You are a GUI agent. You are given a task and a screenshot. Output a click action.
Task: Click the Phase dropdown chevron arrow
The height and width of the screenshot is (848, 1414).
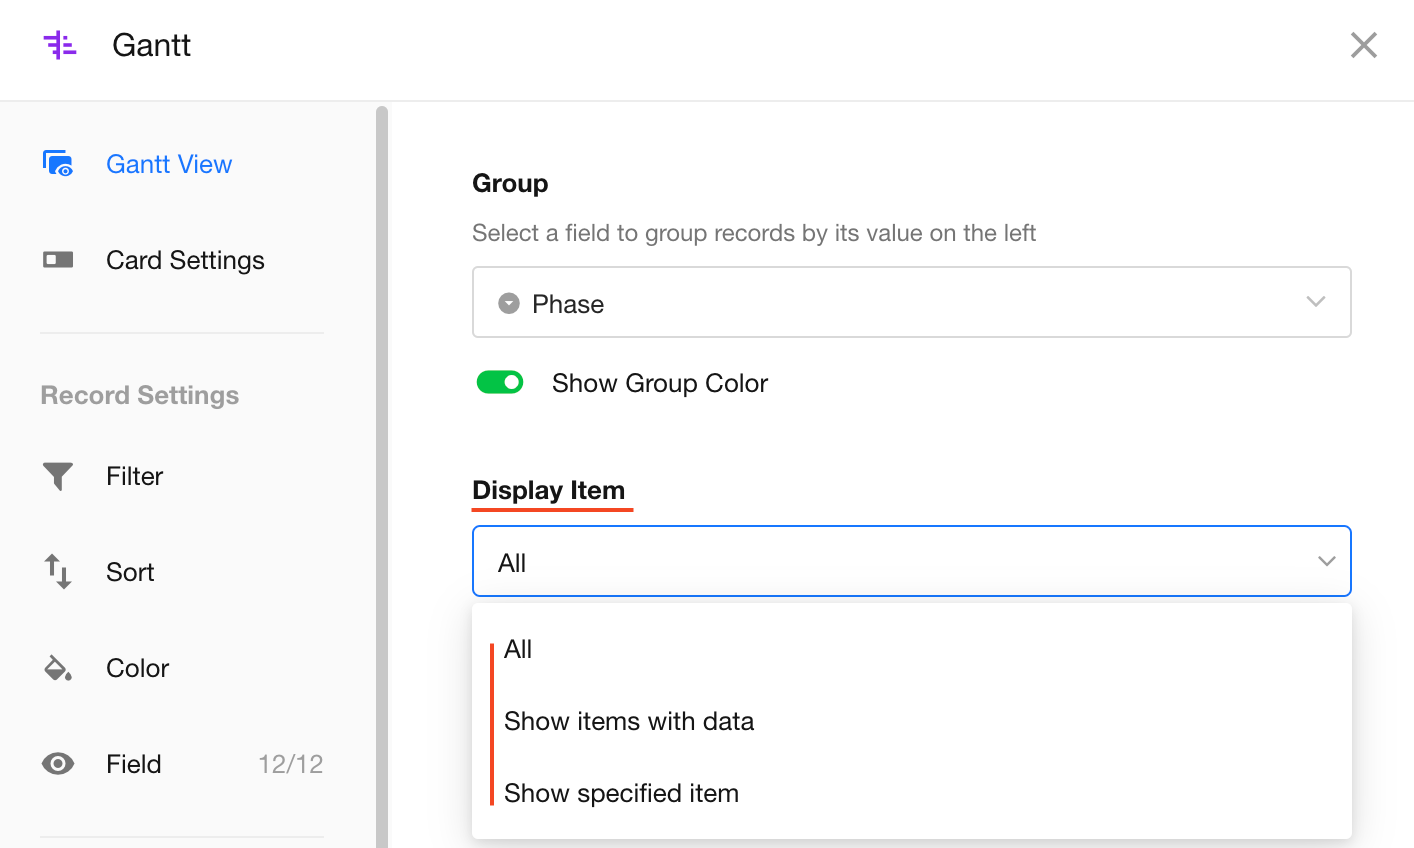tap(1315, 302)
